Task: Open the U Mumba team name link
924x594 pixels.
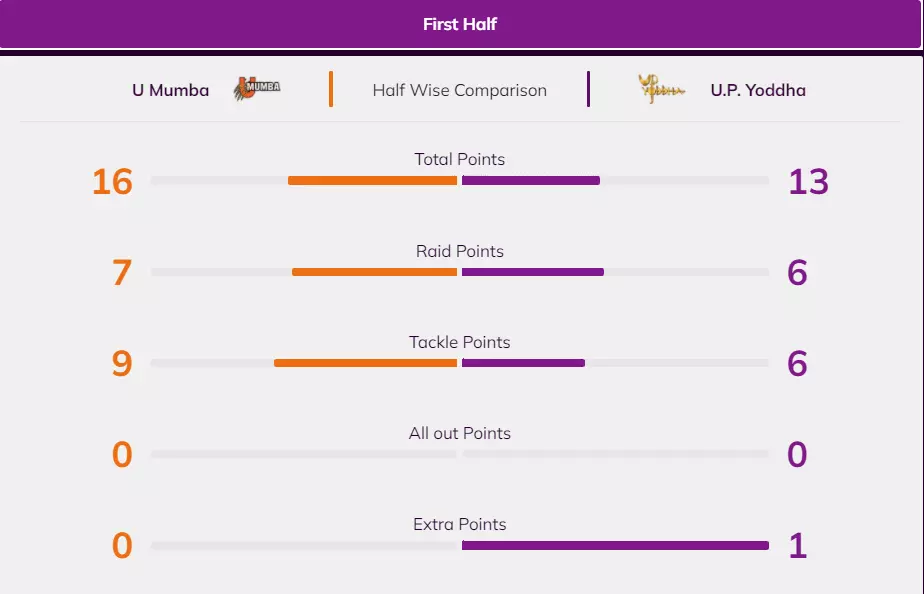Action: tap(170, 90)
